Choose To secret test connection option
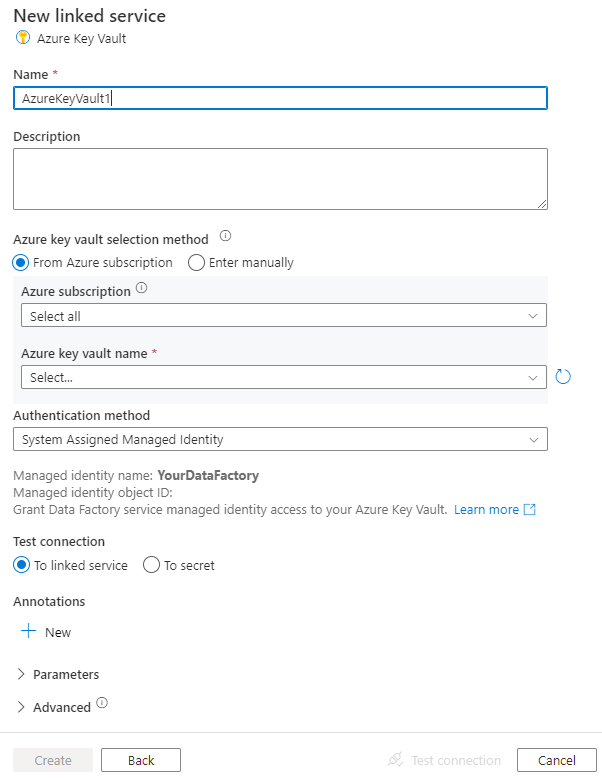This screenshot has width=602, height=779. pyautogui.click(x=152, y=565)
